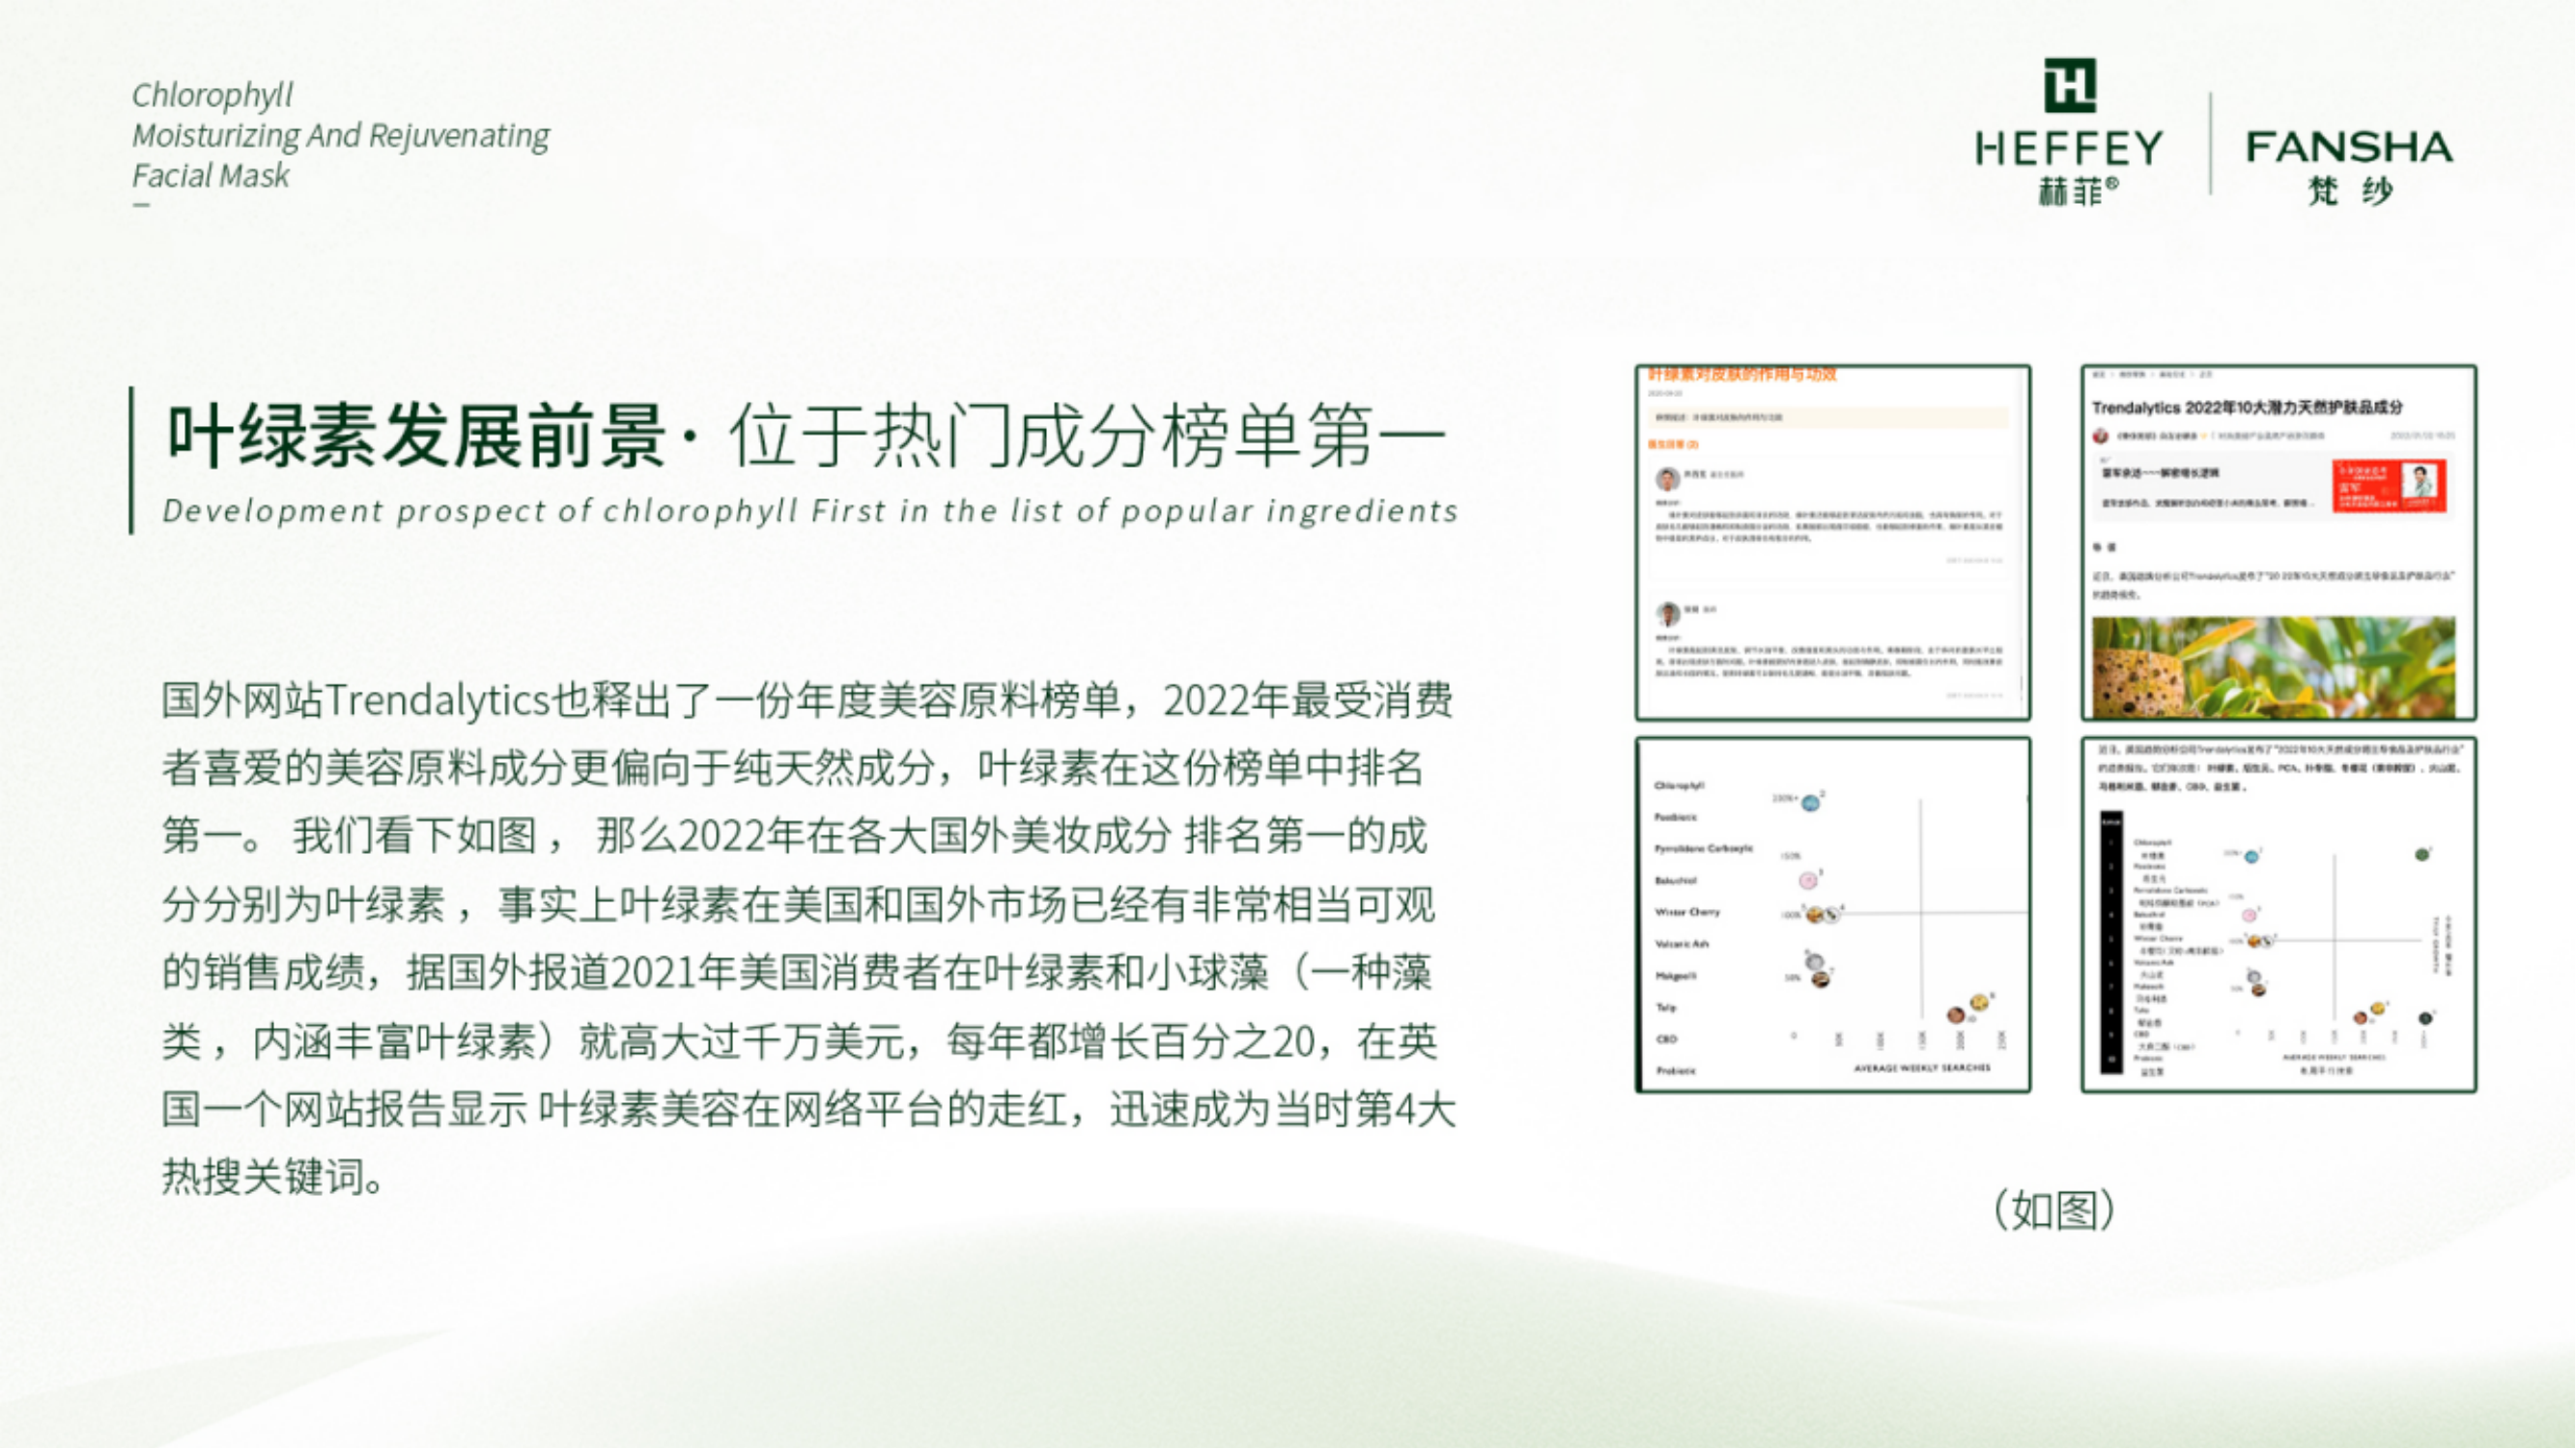The image size is (2576, 1449).
Task: Click the yellow Tulip bubble in the bottom-left chart
Action: click(x=1978, y=1003)
